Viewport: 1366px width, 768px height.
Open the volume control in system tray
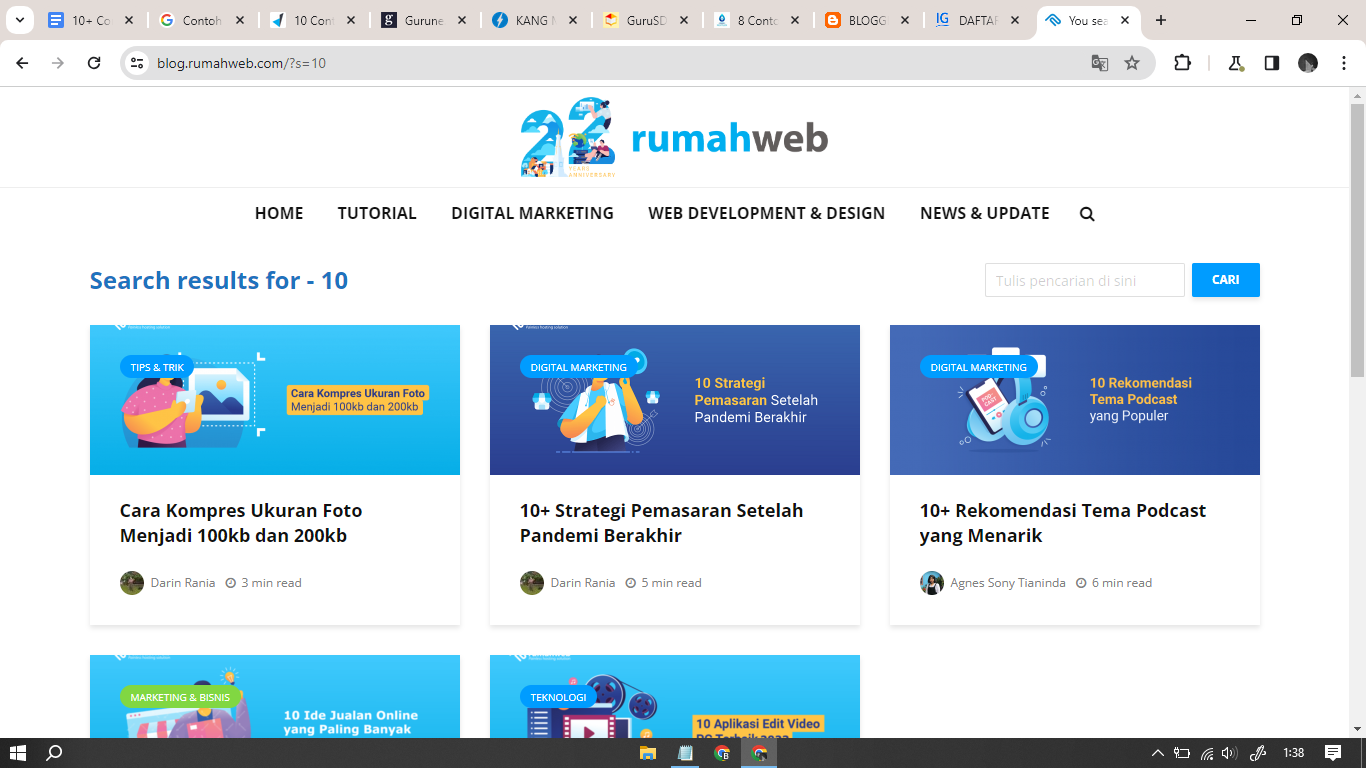(1229, 753)
